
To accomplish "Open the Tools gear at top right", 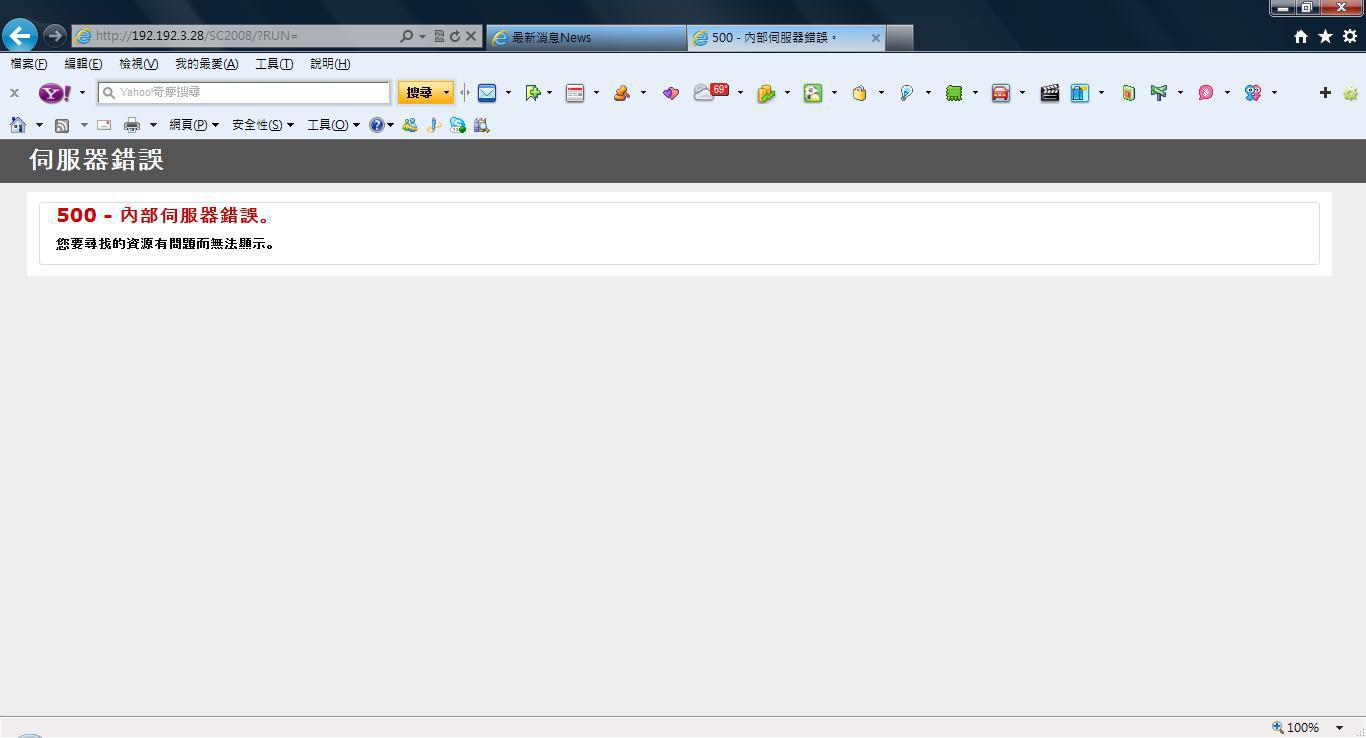I will [x=1350, y=36].
